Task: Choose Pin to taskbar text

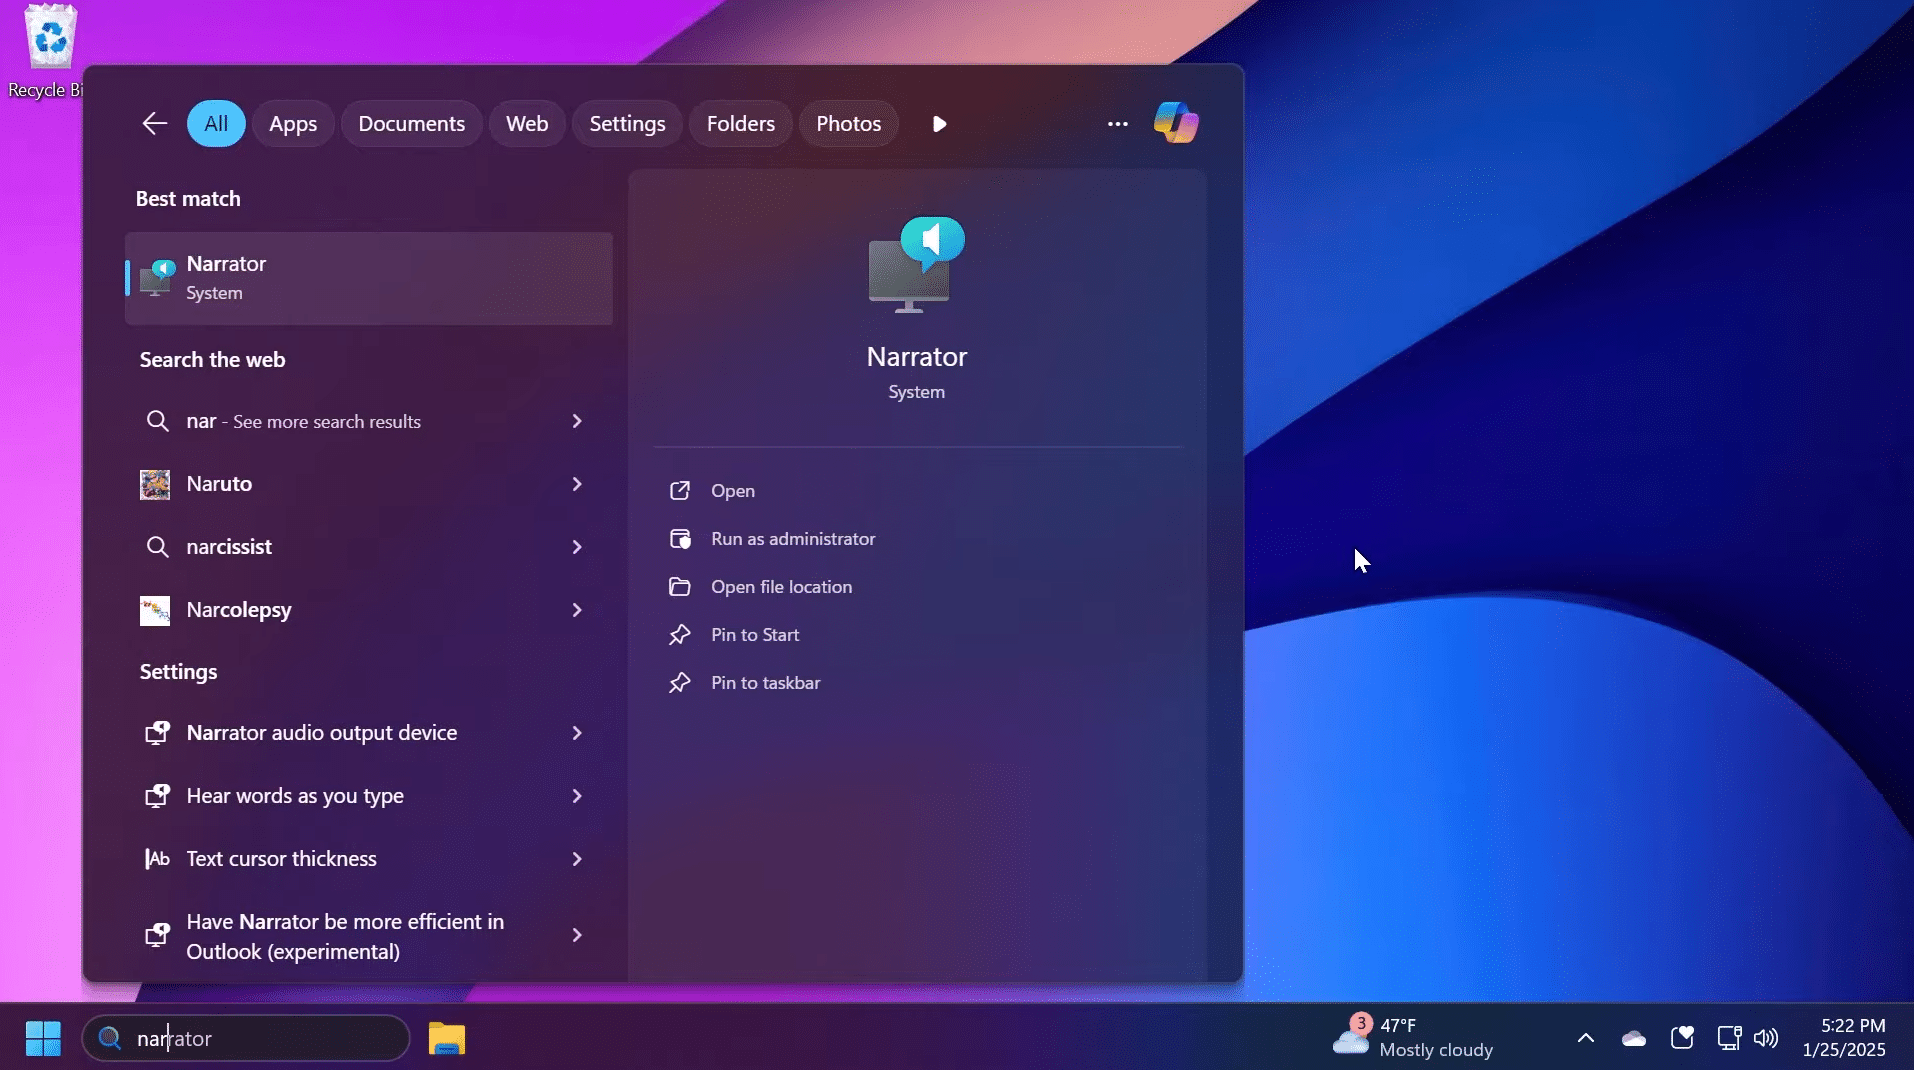Action: pyautogui.click(x=765, y=683)
